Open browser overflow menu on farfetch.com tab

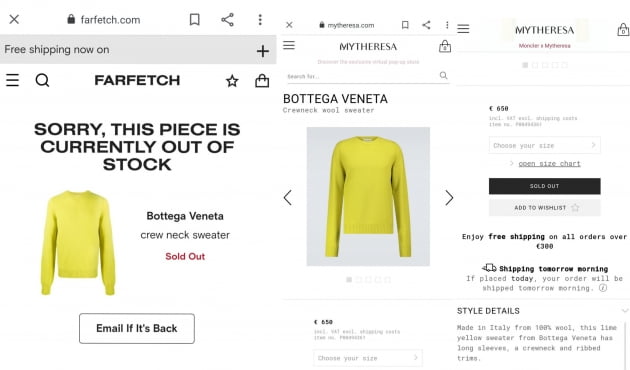click(260, 19)
